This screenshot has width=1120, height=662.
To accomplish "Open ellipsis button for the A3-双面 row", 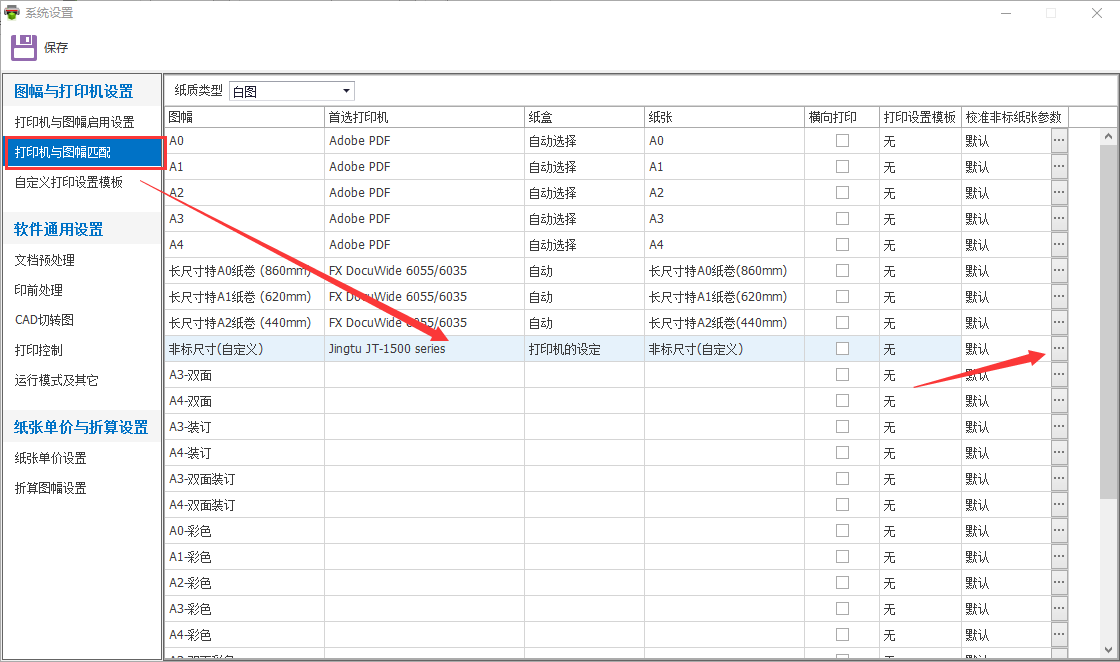I will [x=1059, y=375].
